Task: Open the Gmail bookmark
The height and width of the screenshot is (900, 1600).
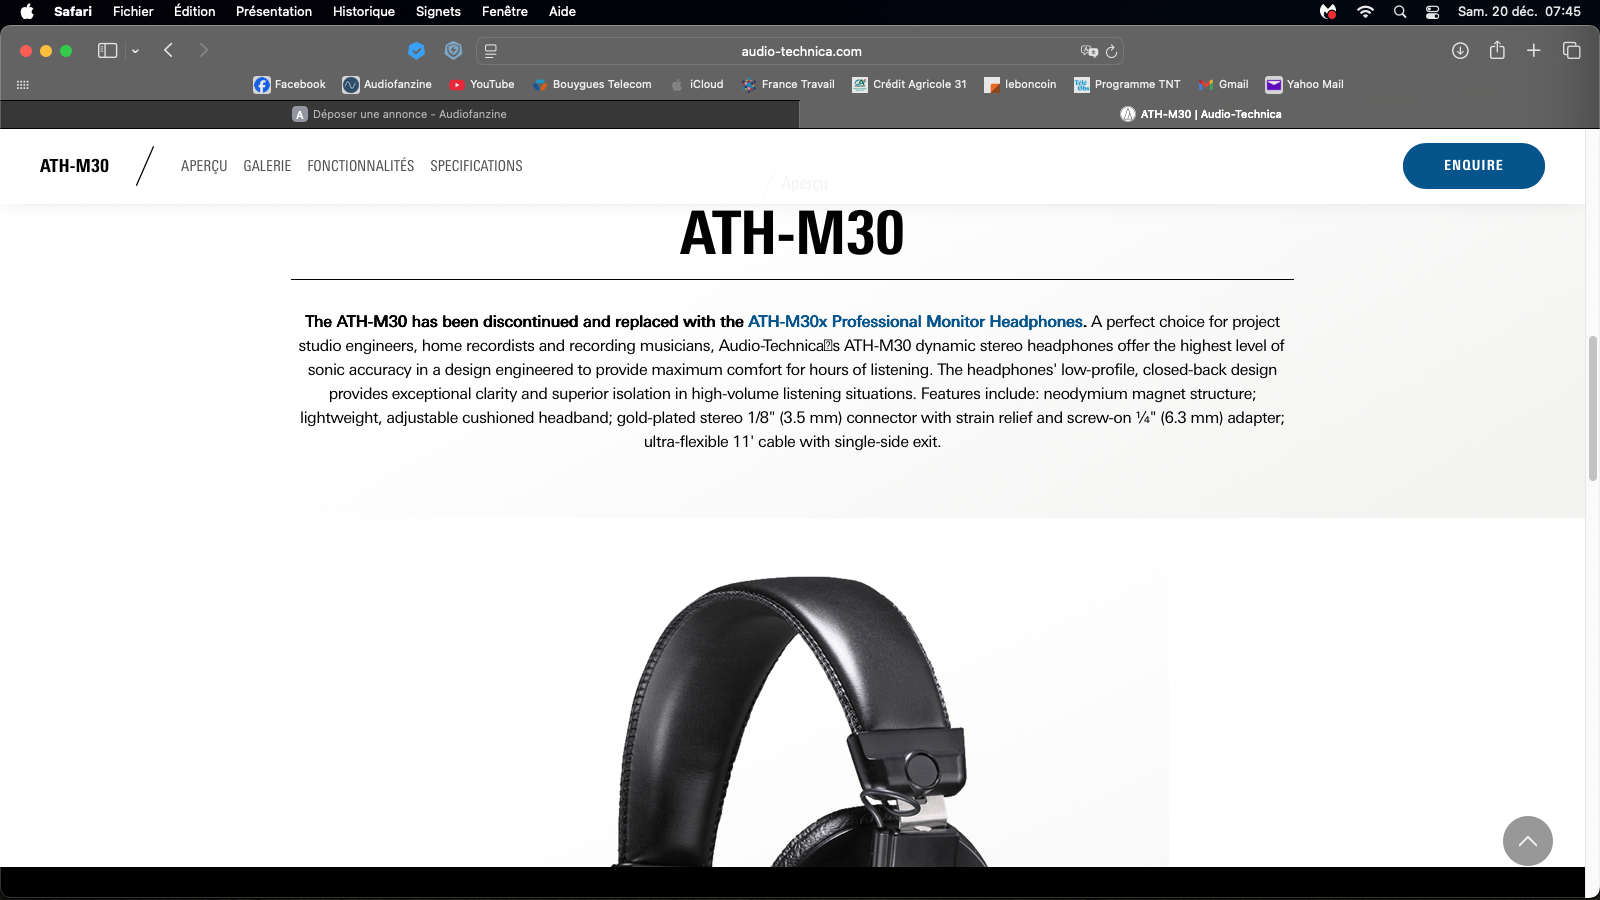Action: [x=1223, y=85]
